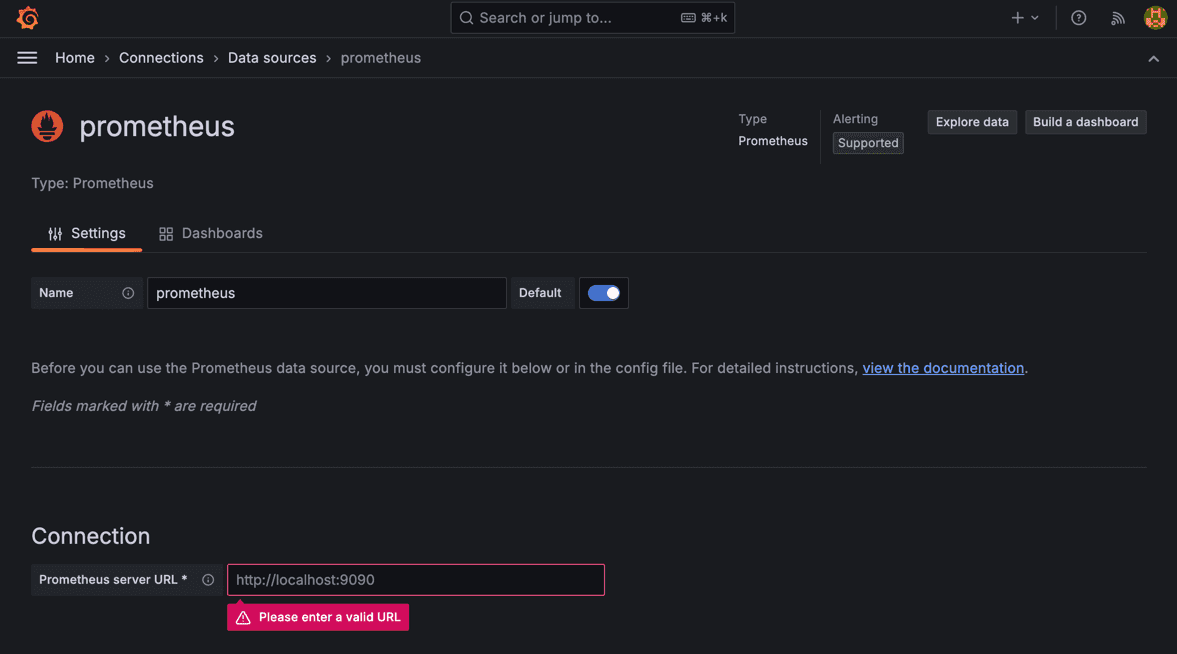Click the Type: Prometheus subtitle
This screenshot has height=654, width=1177.
92,183
